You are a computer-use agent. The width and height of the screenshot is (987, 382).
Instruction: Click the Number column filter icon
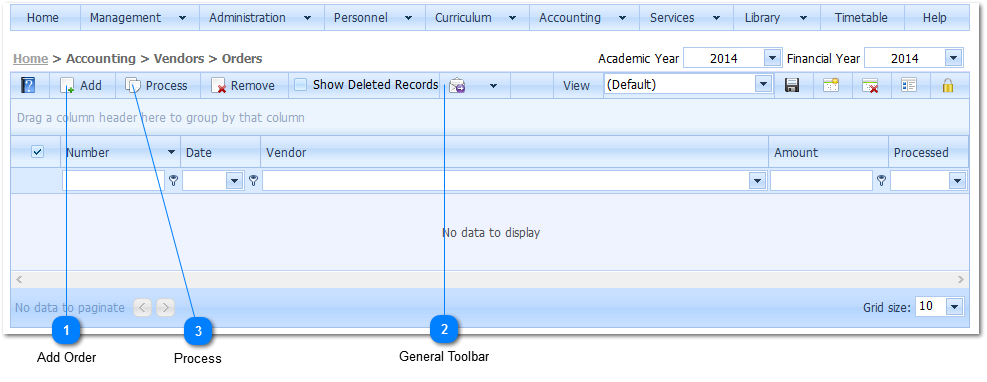(174, 181)
